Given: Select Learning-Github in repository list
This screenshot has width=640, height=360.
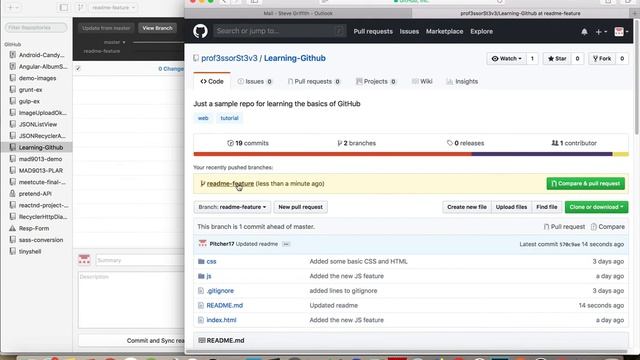Looking at the screenshot, I should tap(37, 147).
